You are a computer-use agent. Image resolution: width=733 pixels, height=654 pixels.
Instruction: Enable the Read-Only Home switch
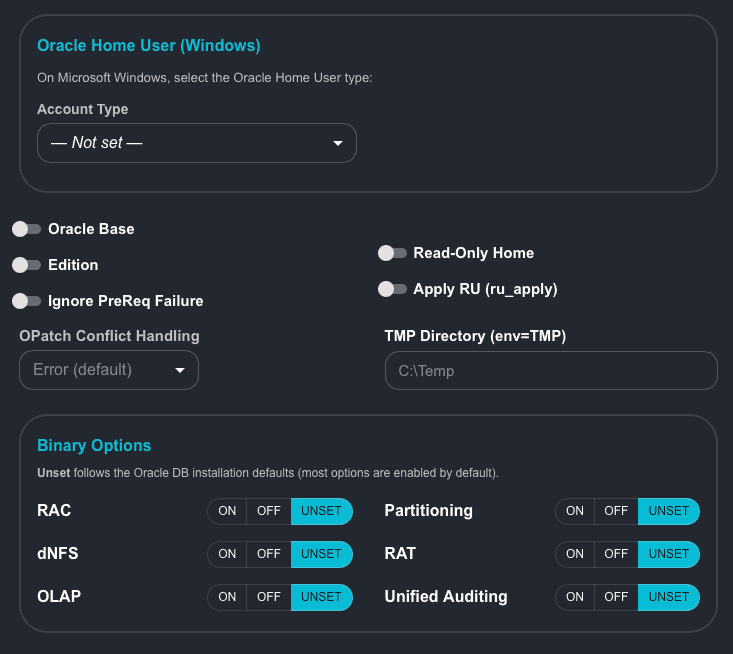392,253
